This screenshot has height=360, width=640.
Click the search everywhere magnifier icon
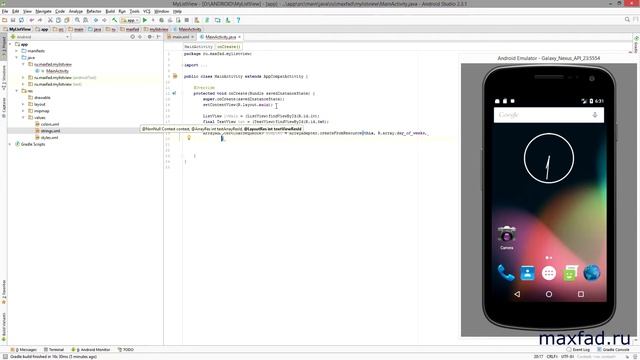[627, 20]
